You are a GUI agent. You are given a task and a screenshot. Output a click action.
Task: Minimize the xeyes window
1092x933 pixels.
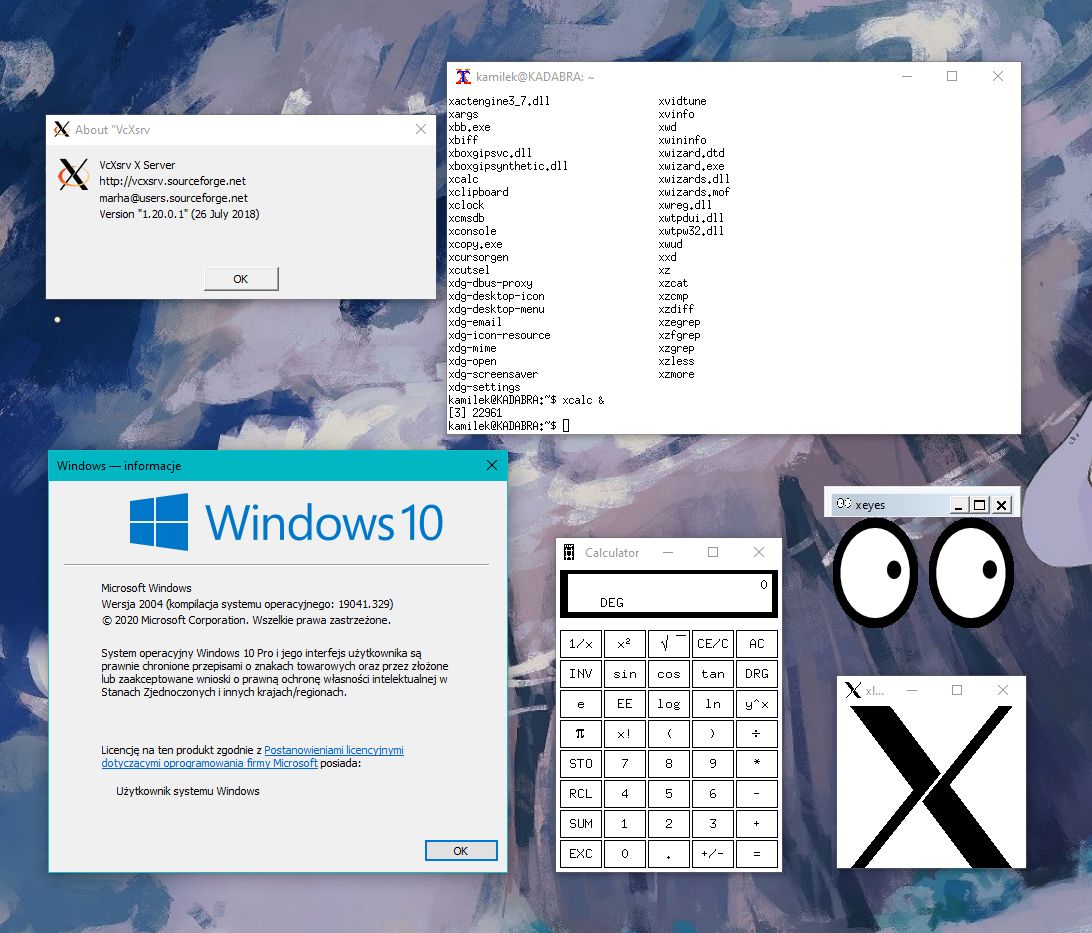[959, 505]
